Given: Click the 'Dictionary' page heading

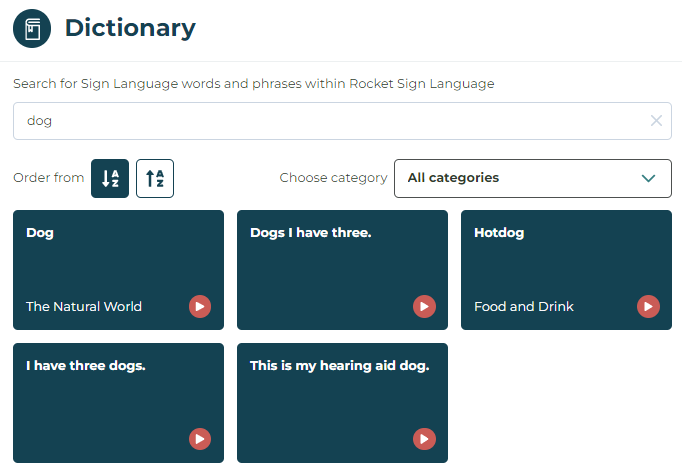Looking at the screenshot, I should tap(130, 28).
